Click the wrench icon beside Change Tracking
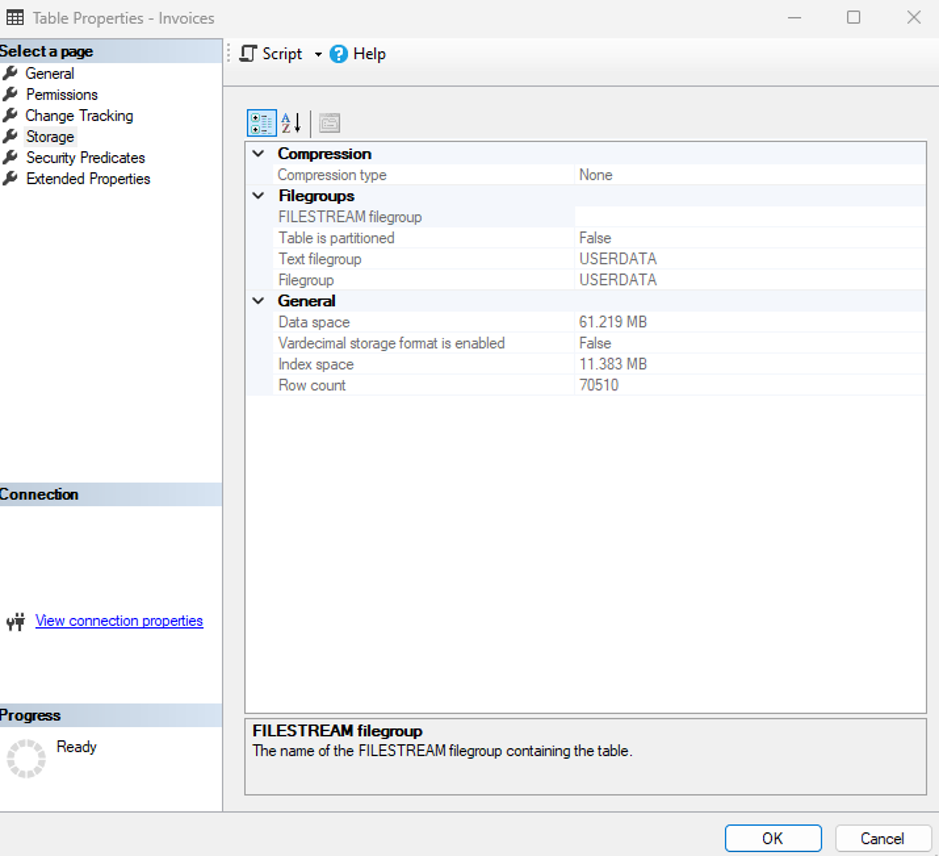 tap(10, 116)
